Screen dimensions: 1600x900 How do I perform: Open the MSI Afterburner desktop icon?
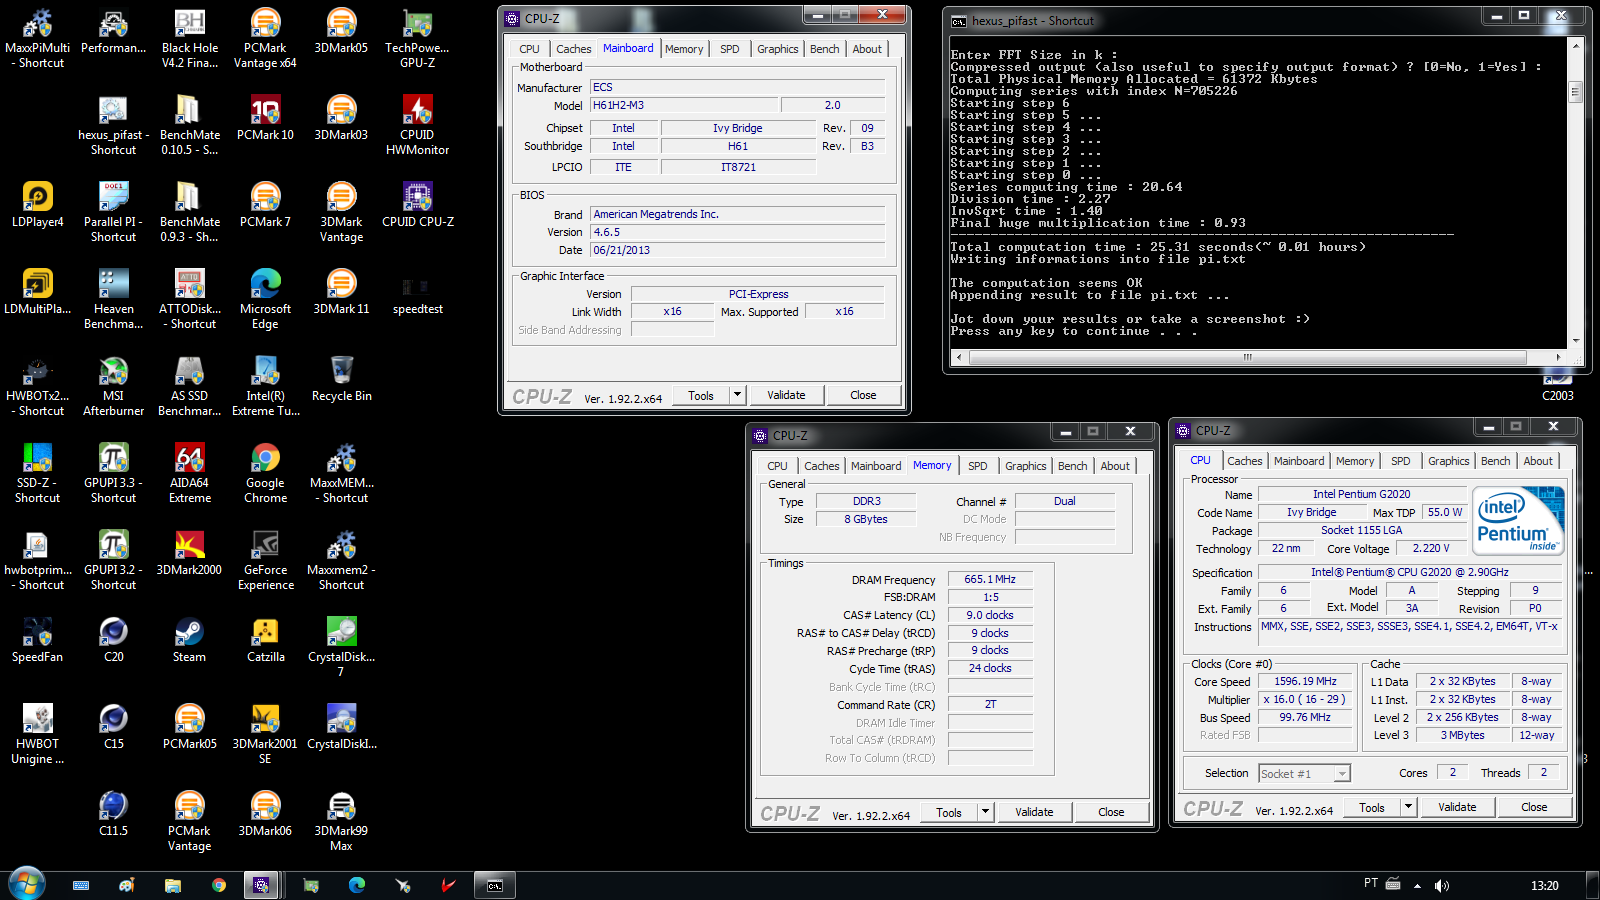tap(113, 388)
